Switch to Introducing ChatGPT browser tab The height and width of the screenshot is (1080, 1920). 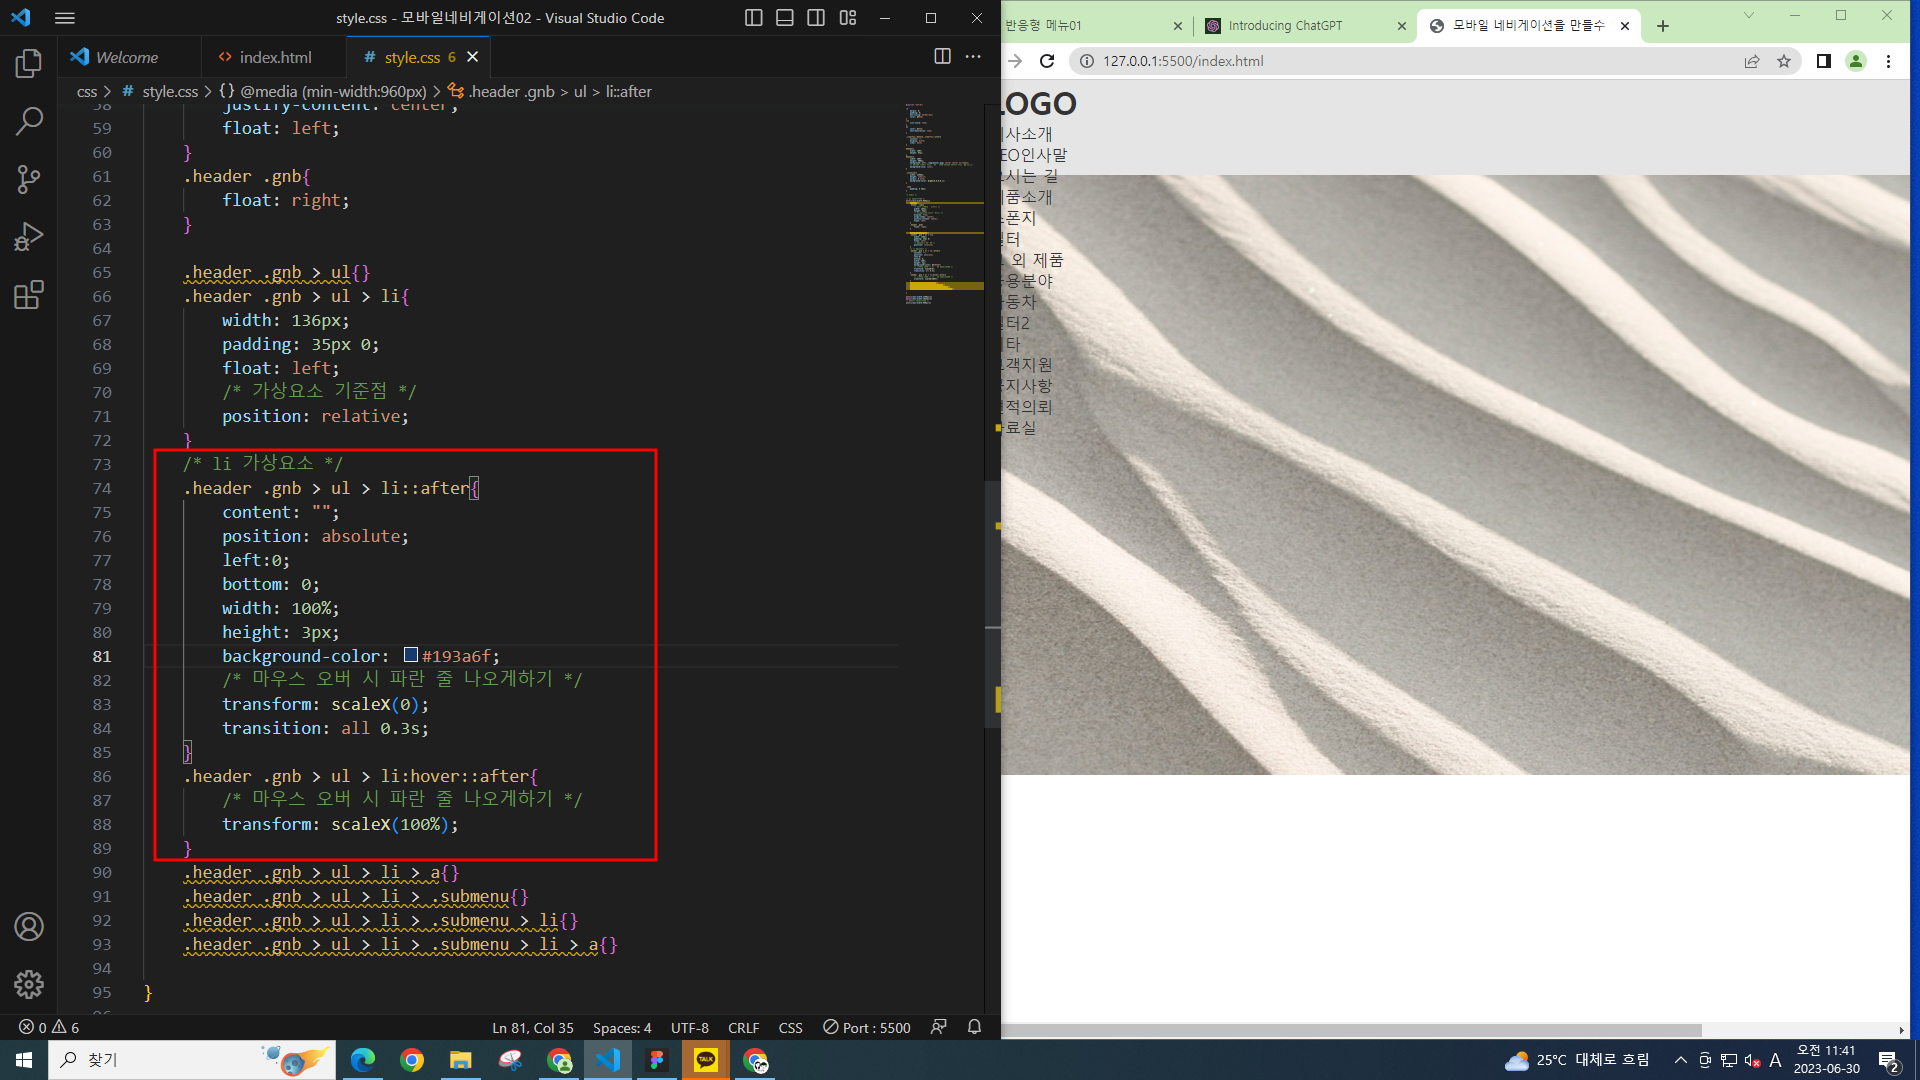[1285, 26]
